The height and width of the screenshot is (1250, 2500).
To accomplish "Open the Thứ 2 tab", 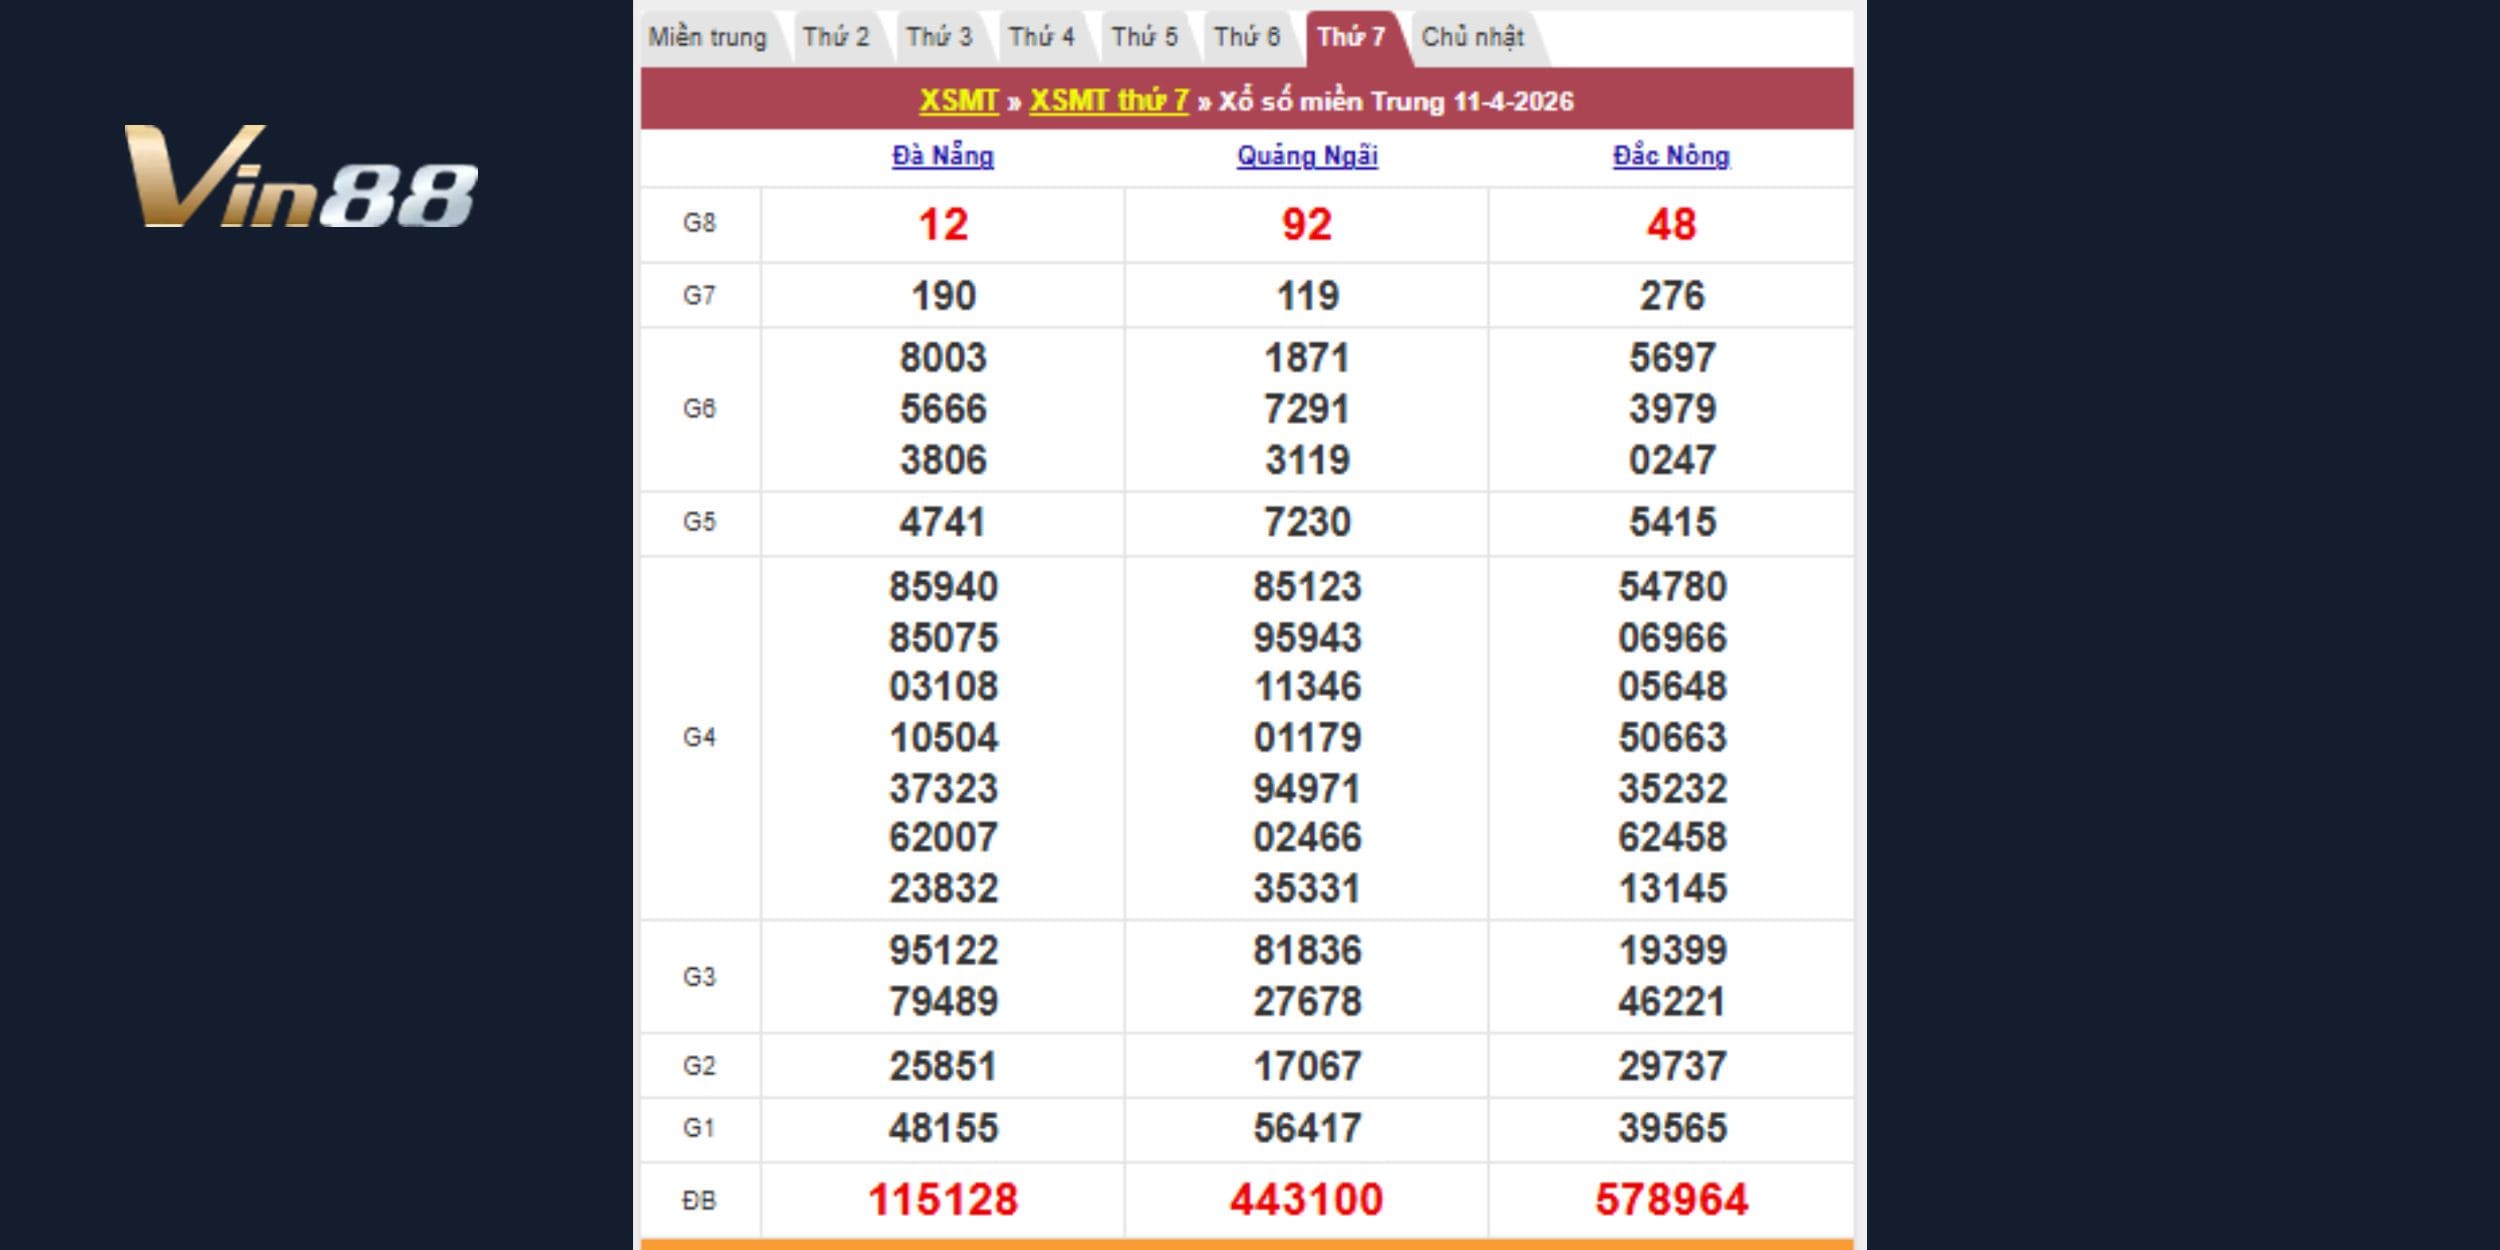I will point(836,38).
